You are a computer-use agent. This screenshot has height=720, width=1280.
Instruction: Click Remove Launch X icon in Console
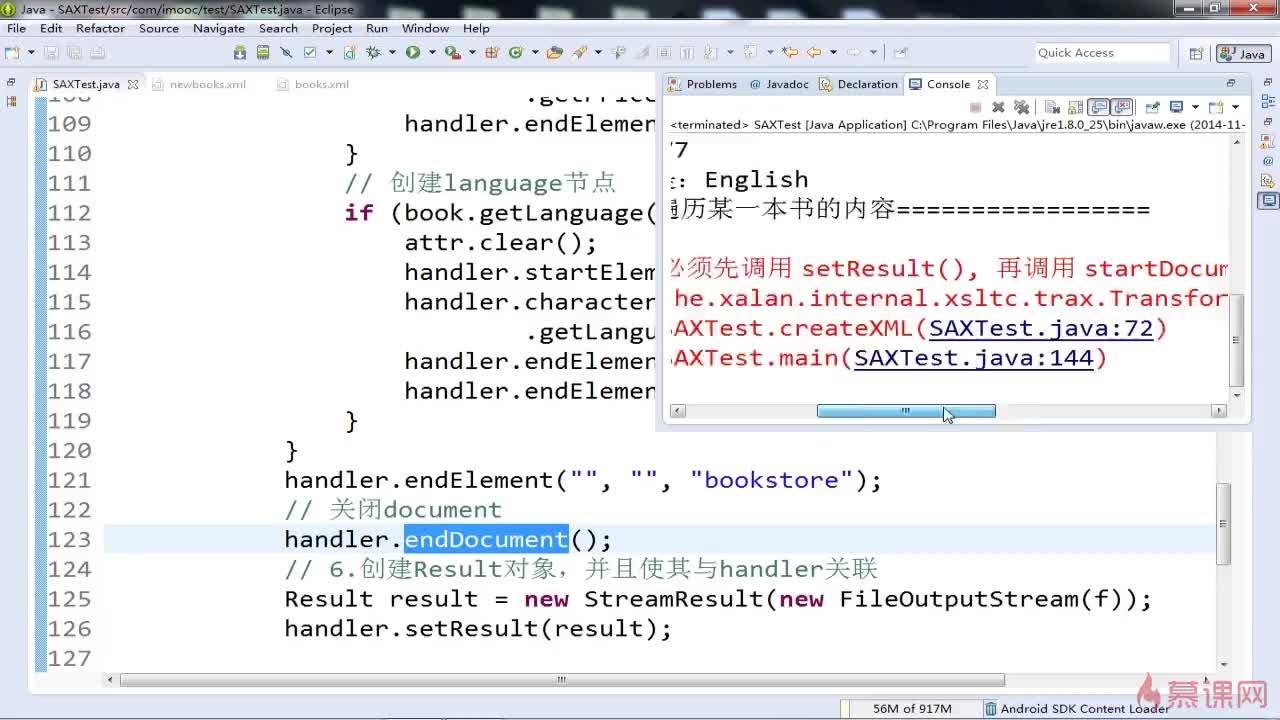pyautogui.click(x=998, y=107)
